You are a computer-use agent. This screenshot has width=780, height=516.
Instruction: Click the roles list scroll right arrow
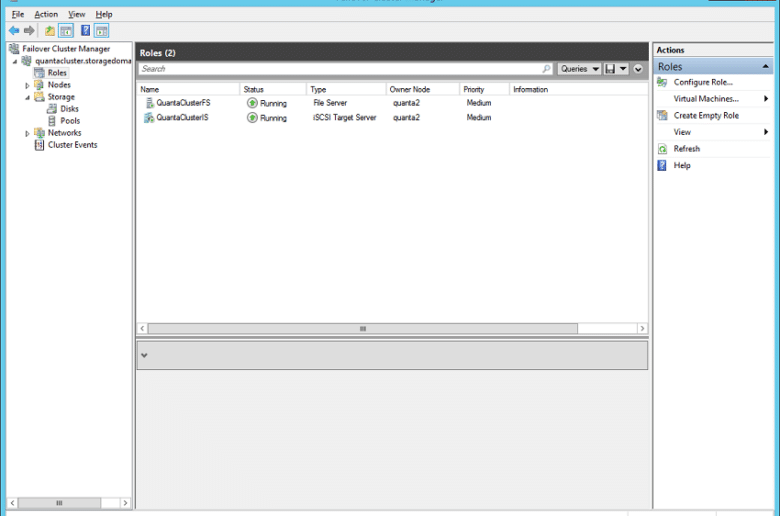coord(642,328)
